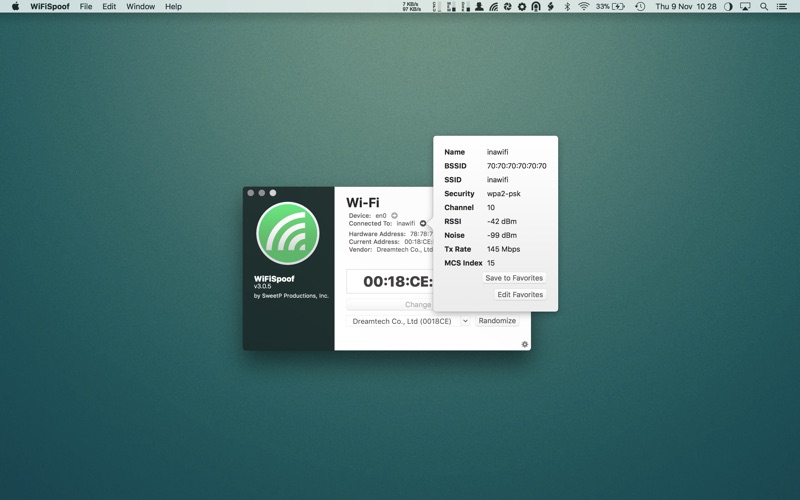Click Save to Favorites button
The width and height of the screenshot is (800, 500).
514,278
